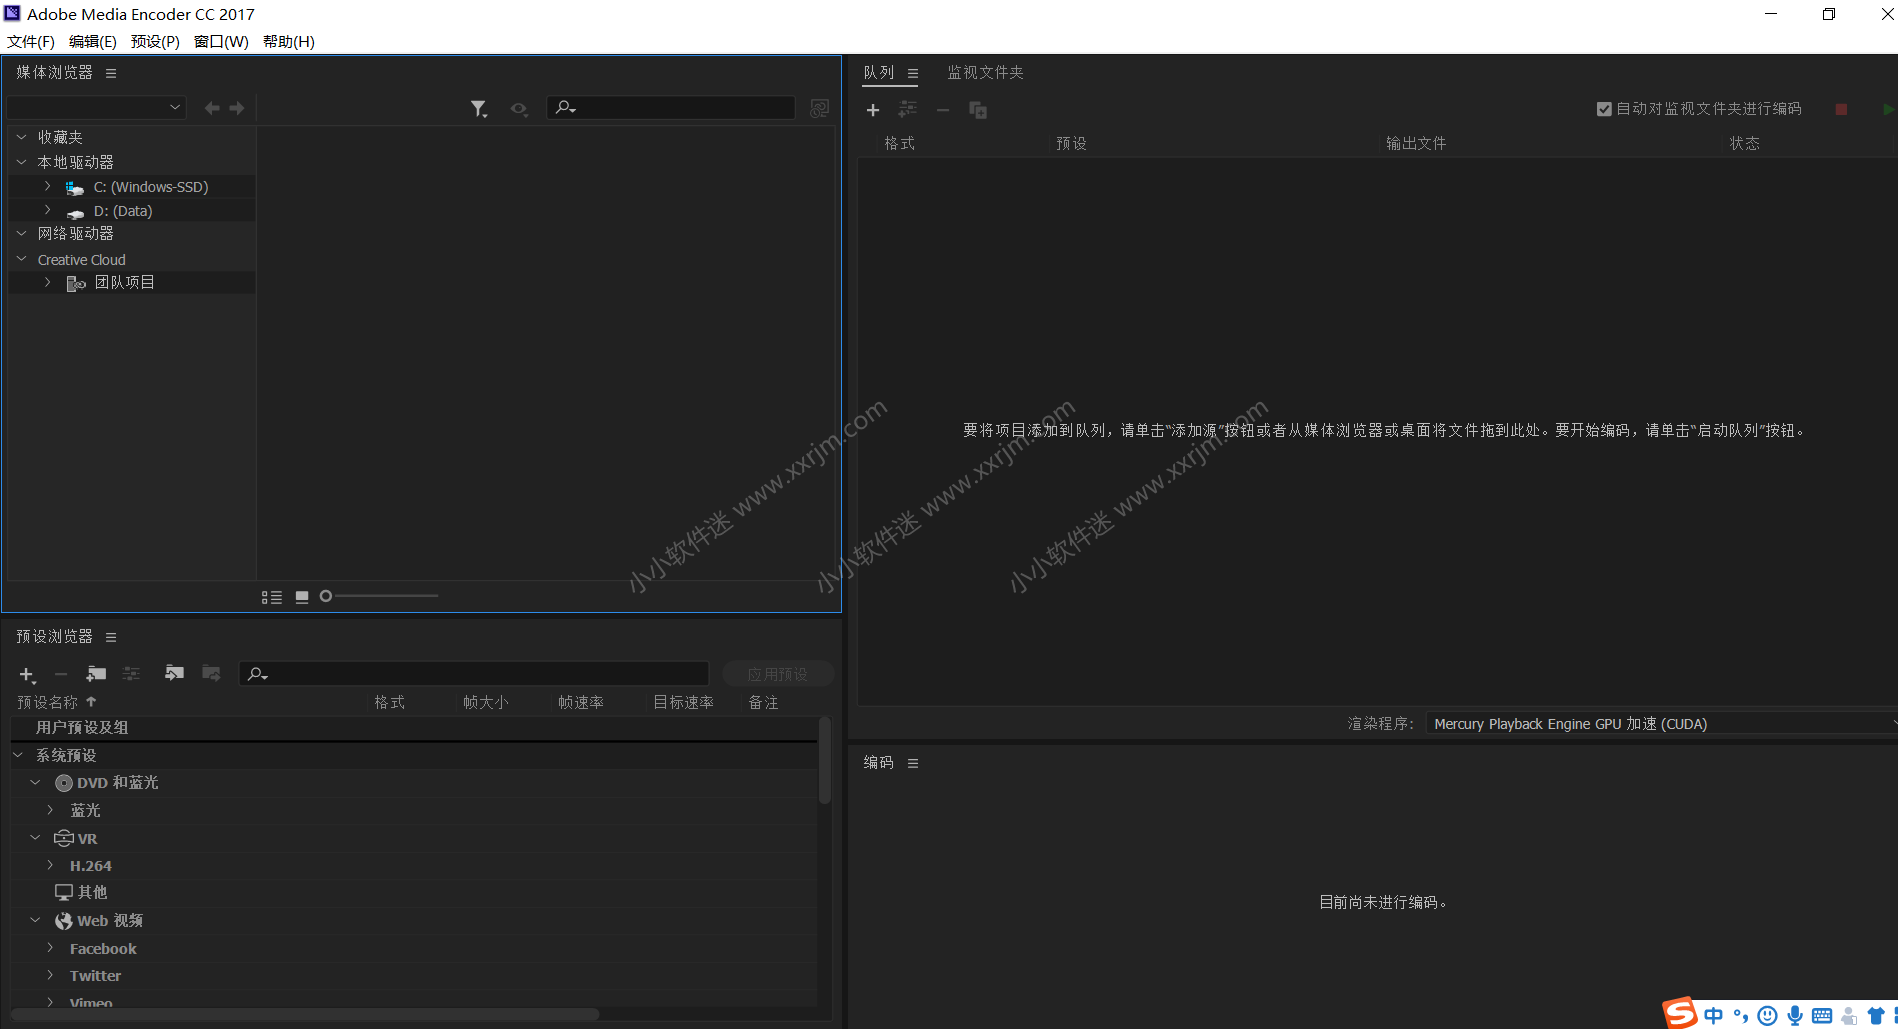The width and height of the screenshot is (1898, 1029).
Task: Click the preset list horizontal scrollbar
Action: click(305, 1014)
